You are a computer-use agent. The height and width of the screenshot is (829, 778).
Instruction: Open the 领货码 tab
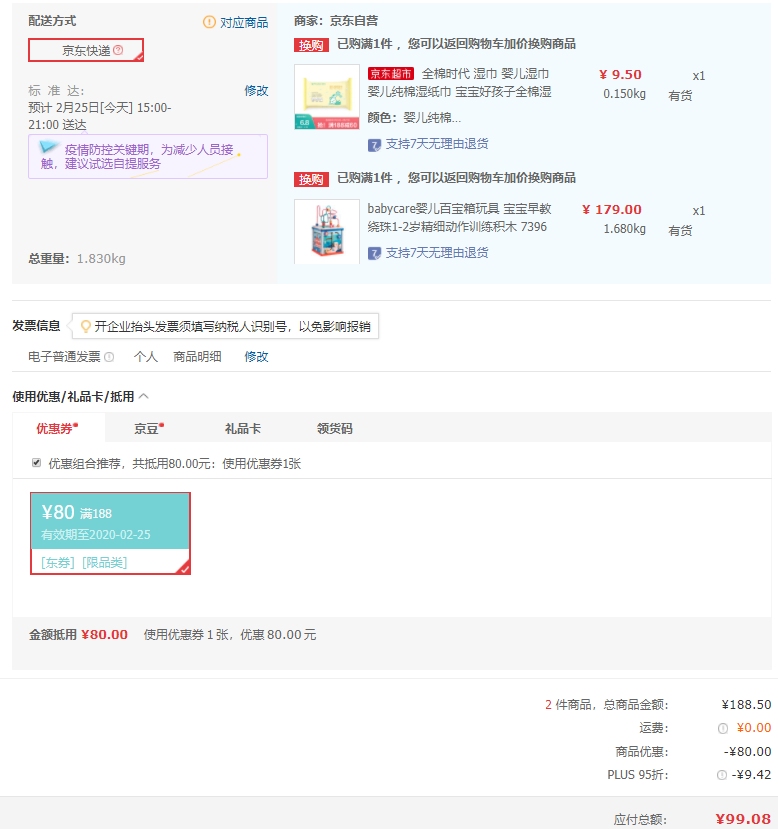tap(335, 428)
